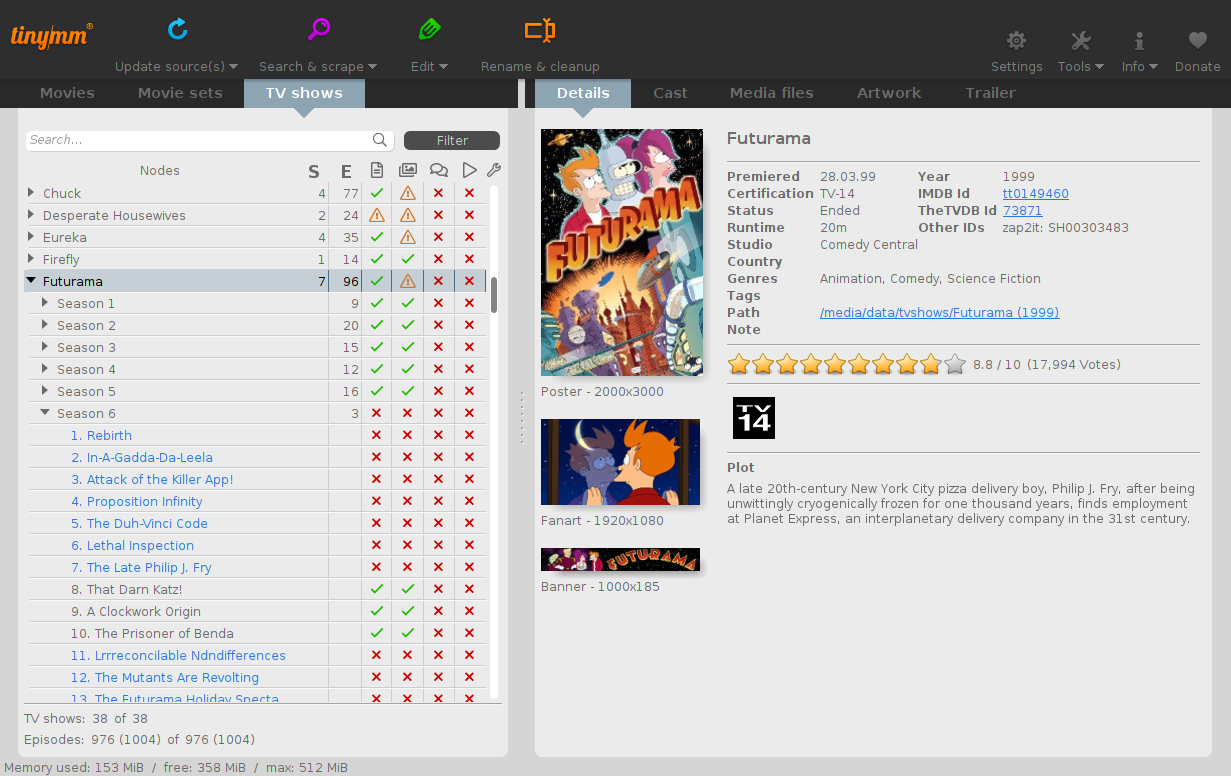
Task: Click the wrench column settings icon
Action: (494, 171)
